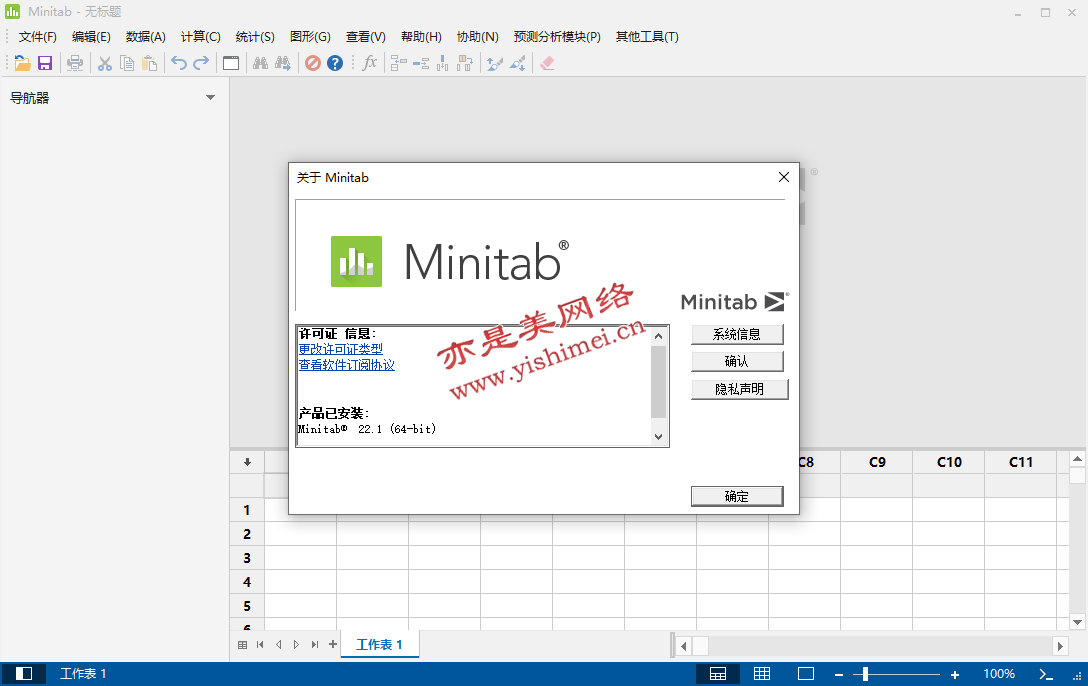1088x686 pixels.
Task: Undo the last action
Action: 179,63
